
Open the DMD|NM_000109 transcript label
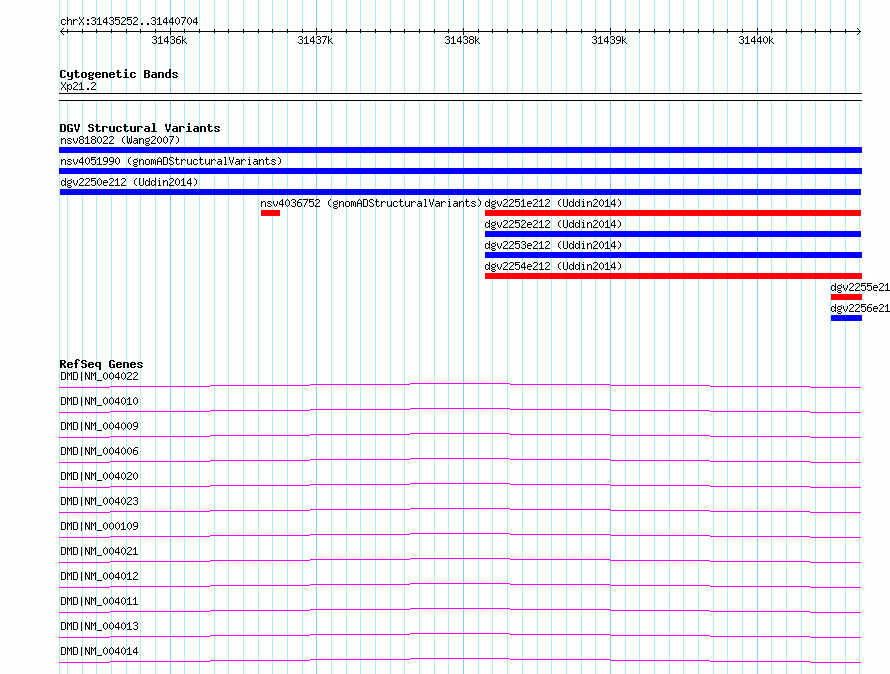99,526
